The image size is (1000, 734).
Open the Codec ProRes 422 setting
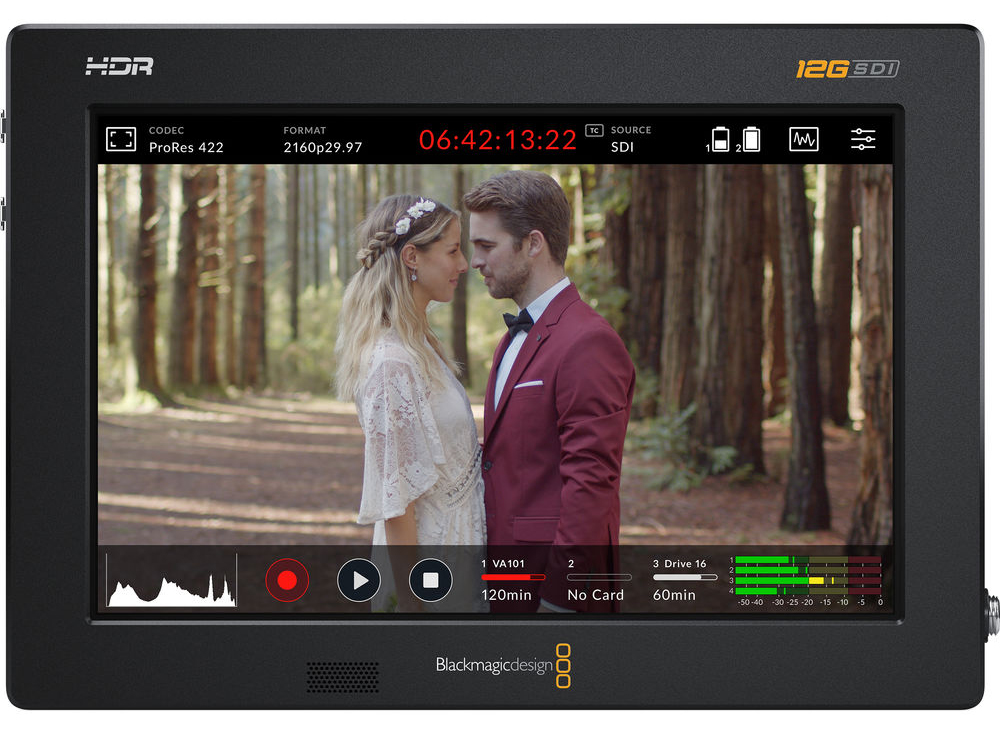pos(186,139)
